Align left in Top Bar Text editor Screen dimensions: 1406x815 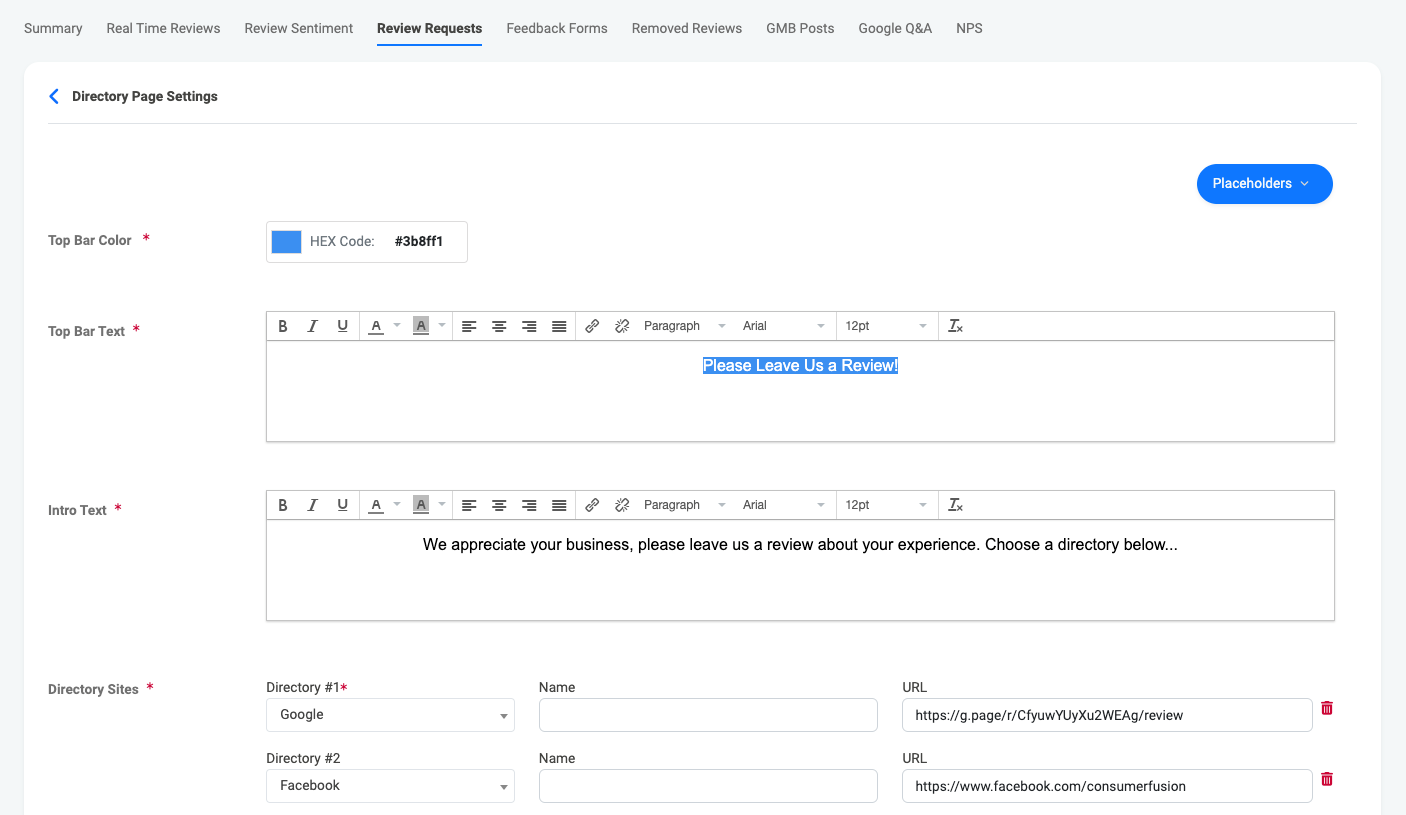click(x=469, y=326)
